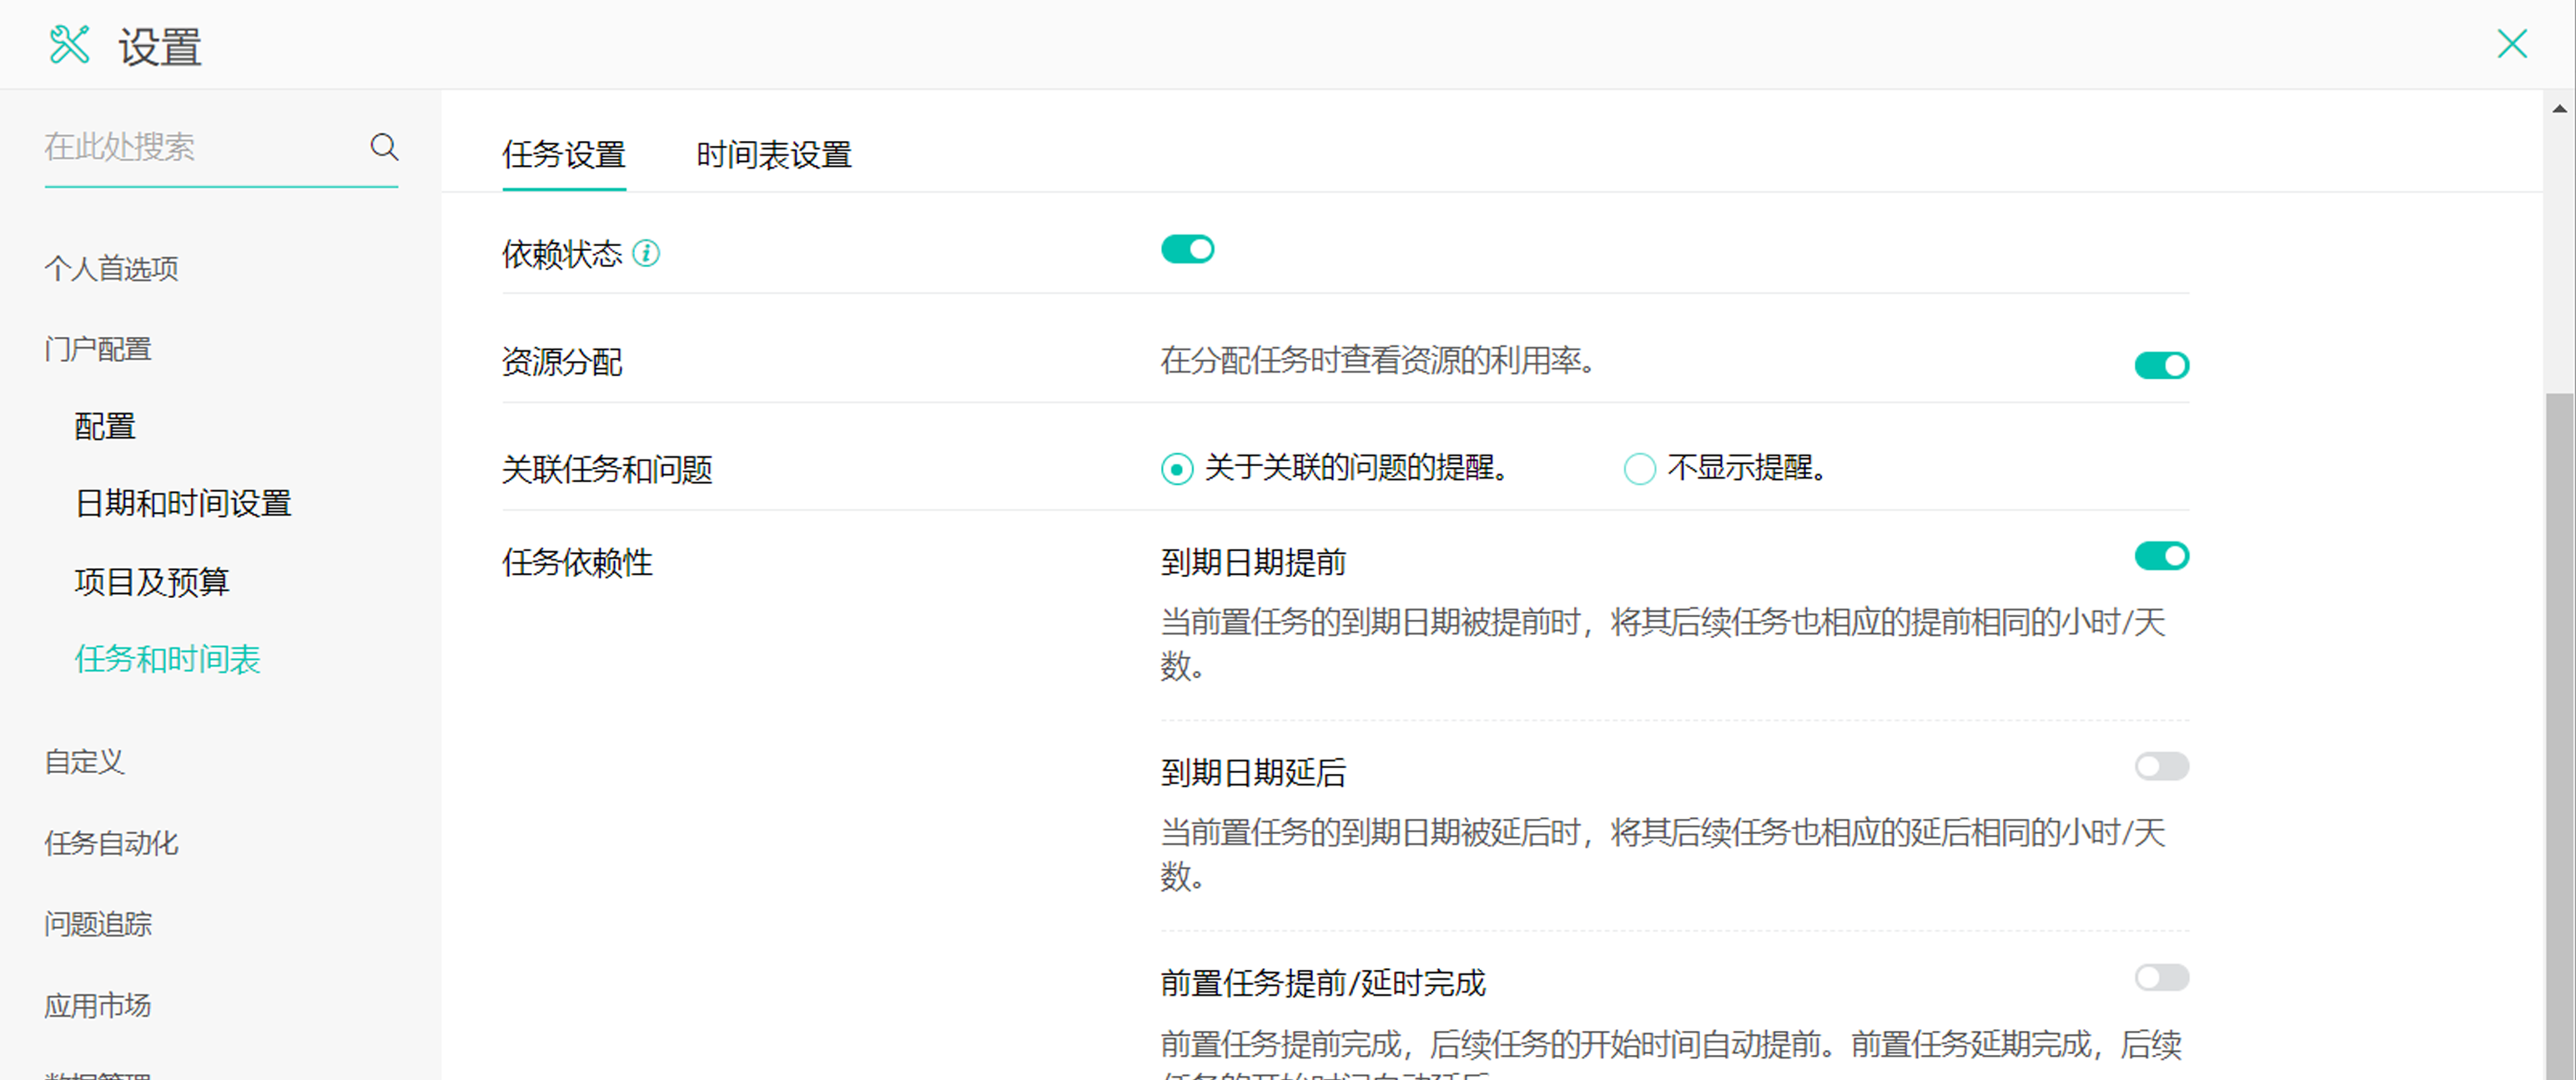This screenshot has height=1080, width=2576.
Task: Expand 个人首选项 in sidebar
Action: click(x=111, y=268)
